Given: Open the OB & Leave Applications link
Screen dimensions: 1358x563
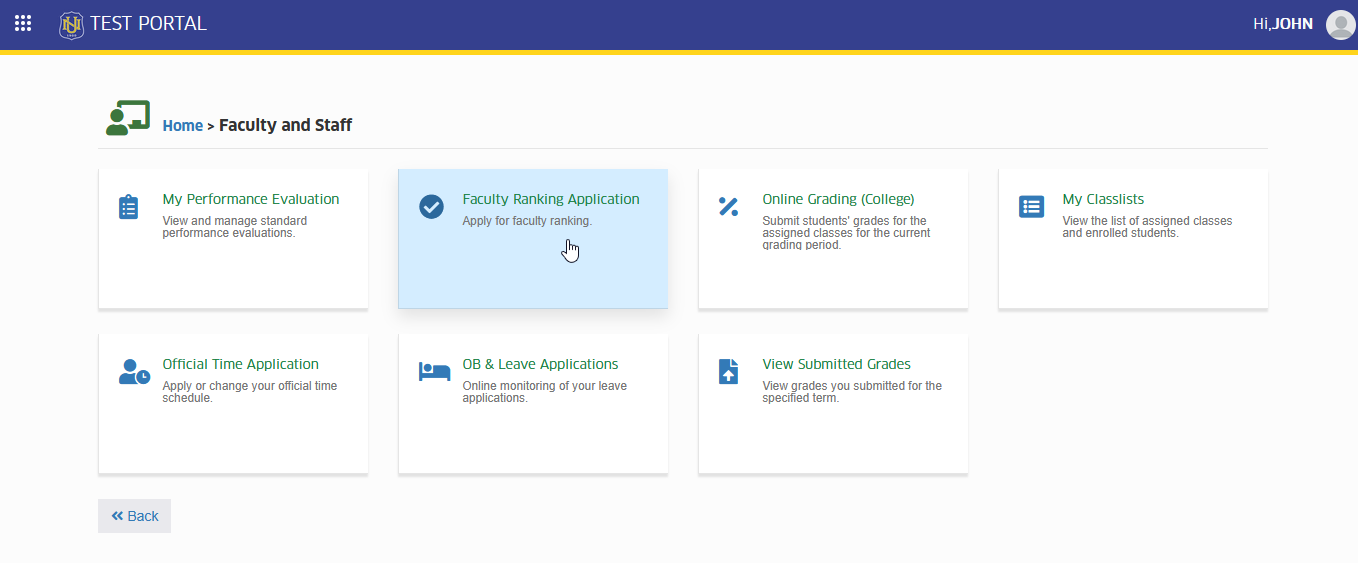Looking at the screenshot, I should tap(541, 364).
